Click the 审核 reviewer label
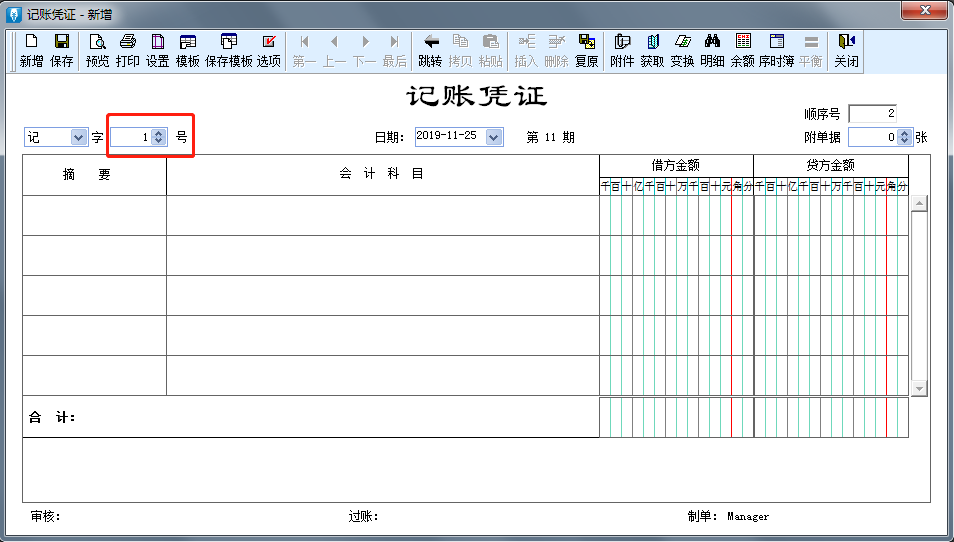Viewport: 954px width, 542px height. (x=46, y=516)
